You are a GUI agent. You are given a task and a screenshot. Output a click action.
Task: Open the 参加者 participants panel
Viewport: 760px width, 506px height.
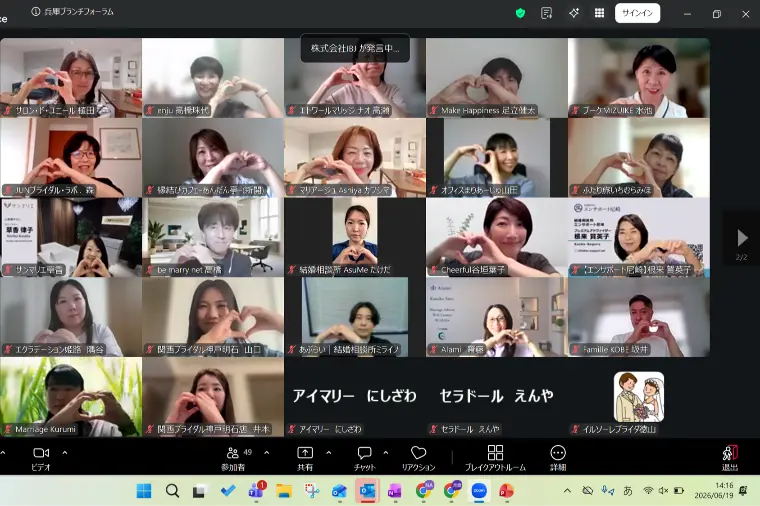(233, 458)
